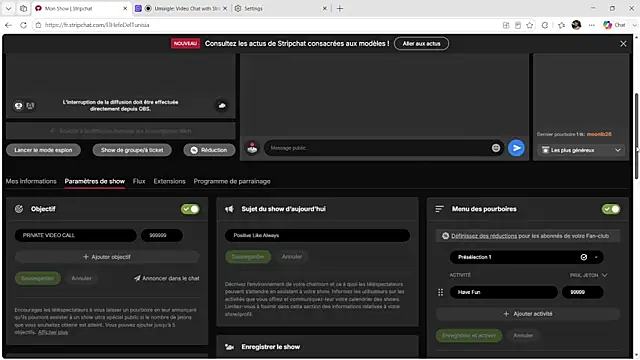The height and width of the screenshot is (360, 640).
Task: Click the split screen icon in address bar
Action: point(506,25)
